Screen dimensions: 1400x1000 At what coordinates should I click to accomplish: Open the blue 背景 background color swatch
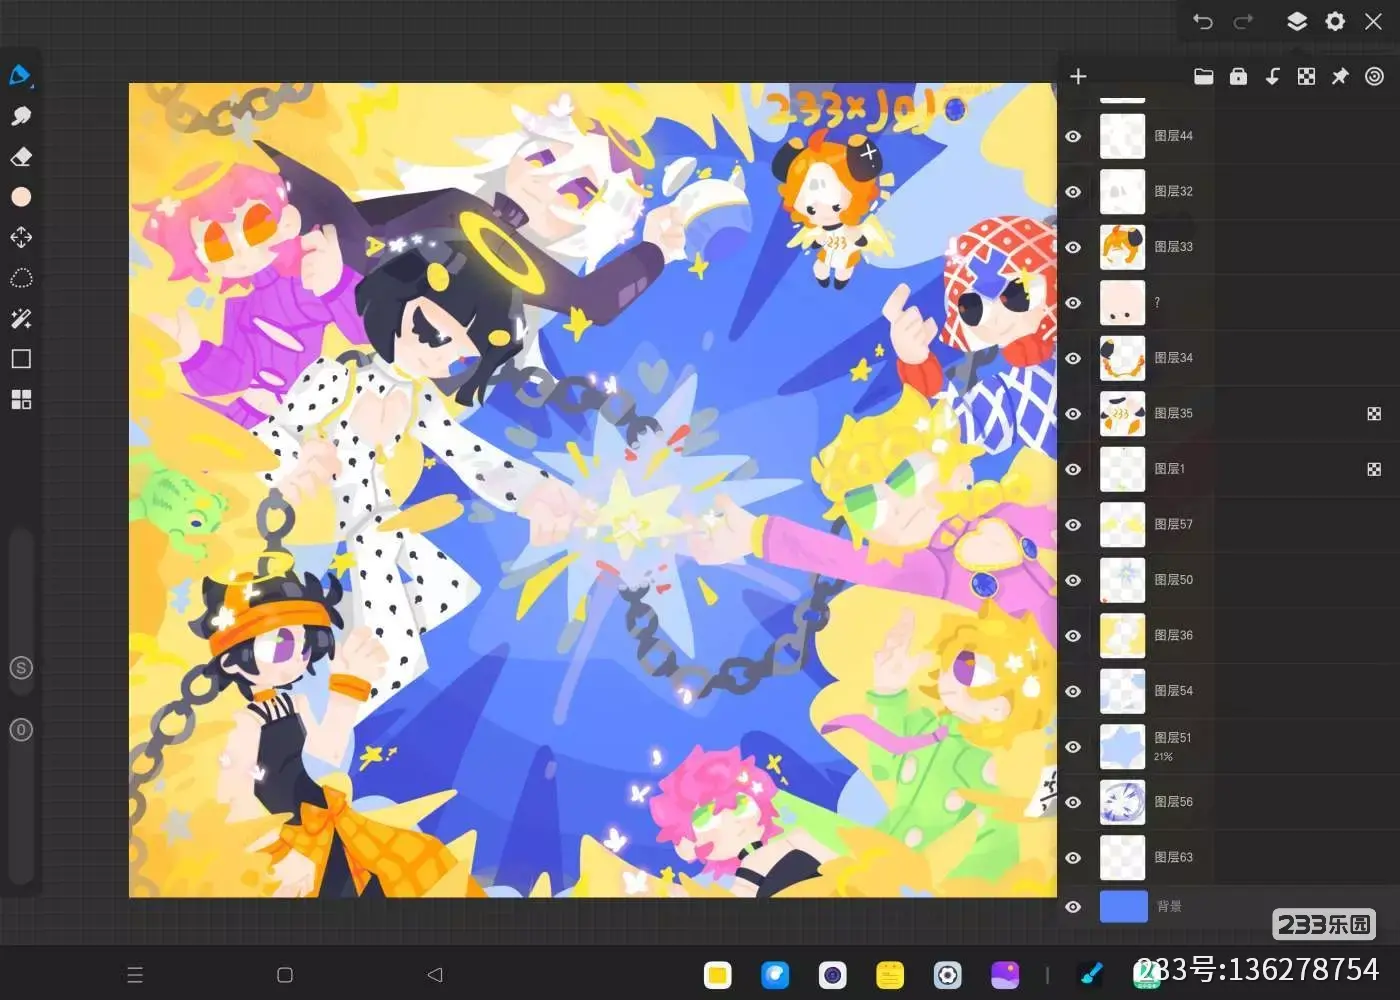(x=1123, y=906)
